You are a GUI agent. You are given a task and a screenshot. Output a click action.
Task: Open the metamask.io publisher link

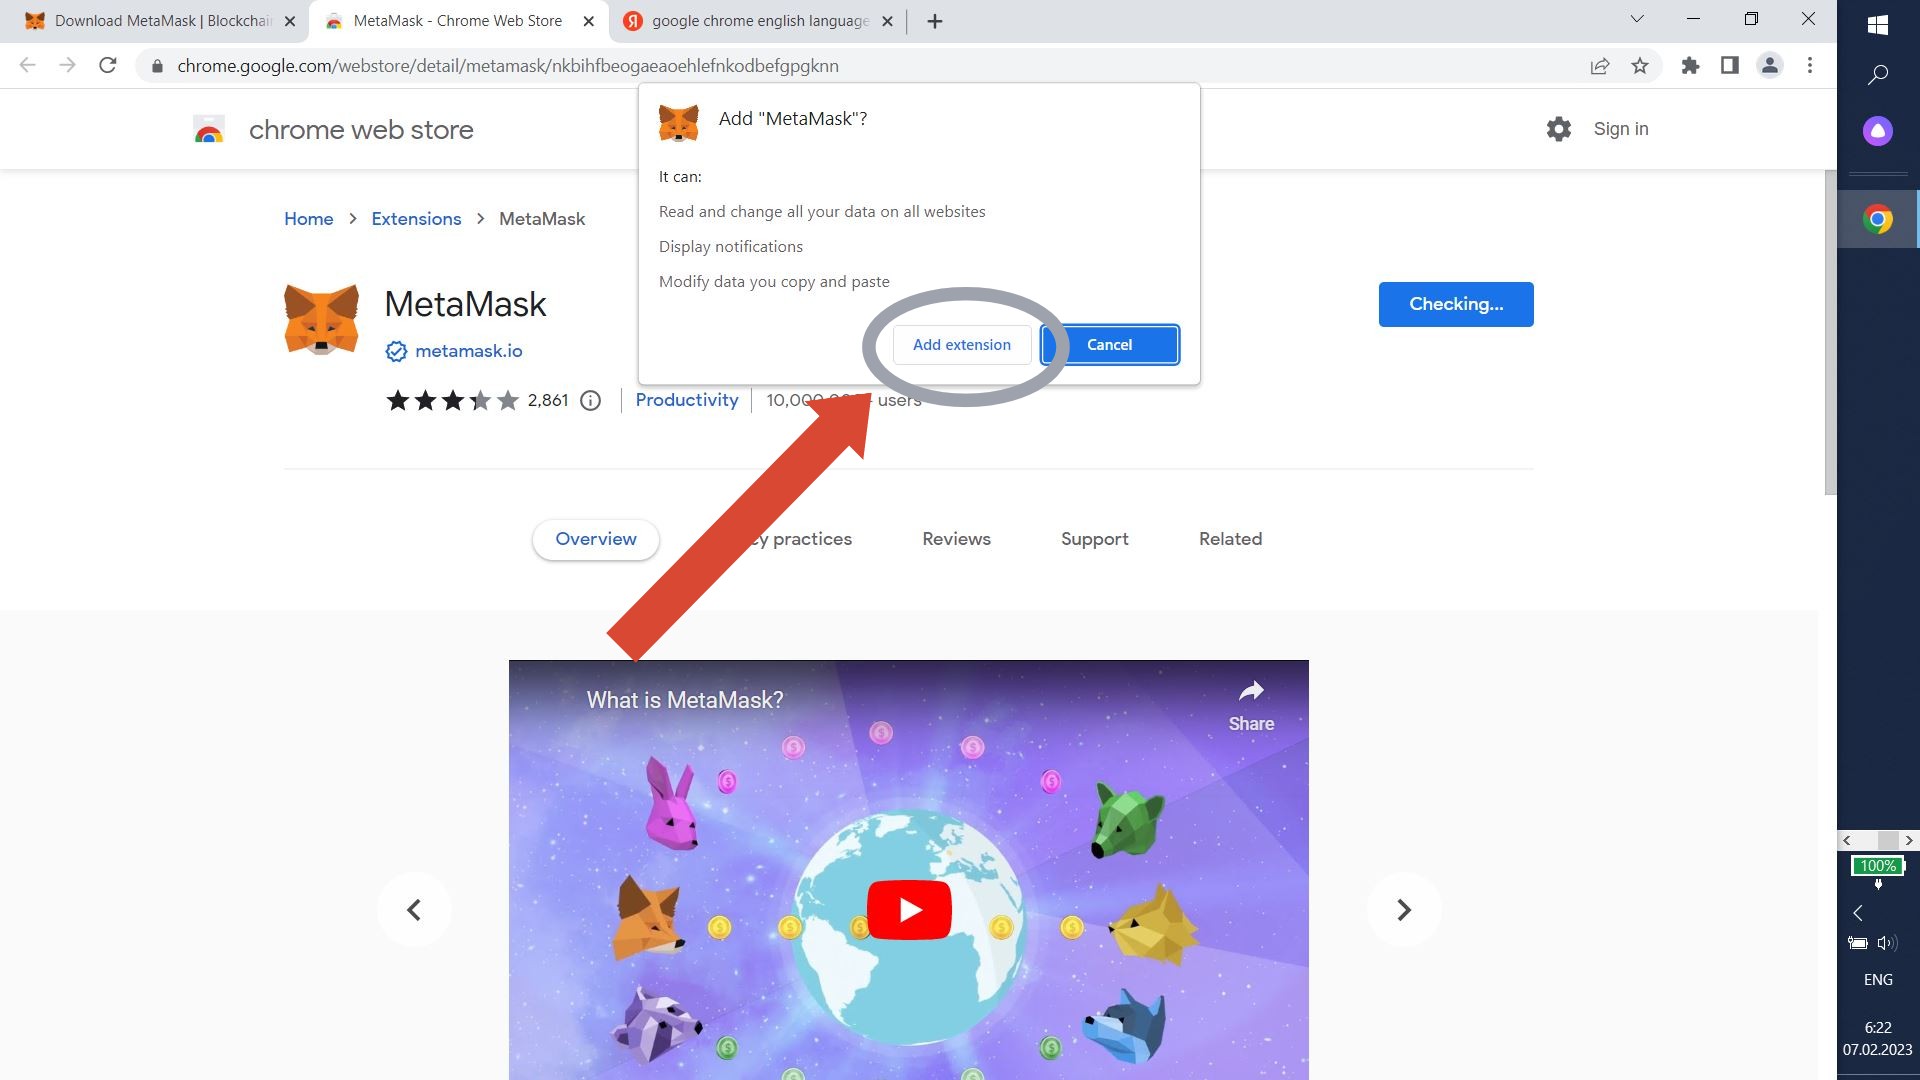(468, 351)
